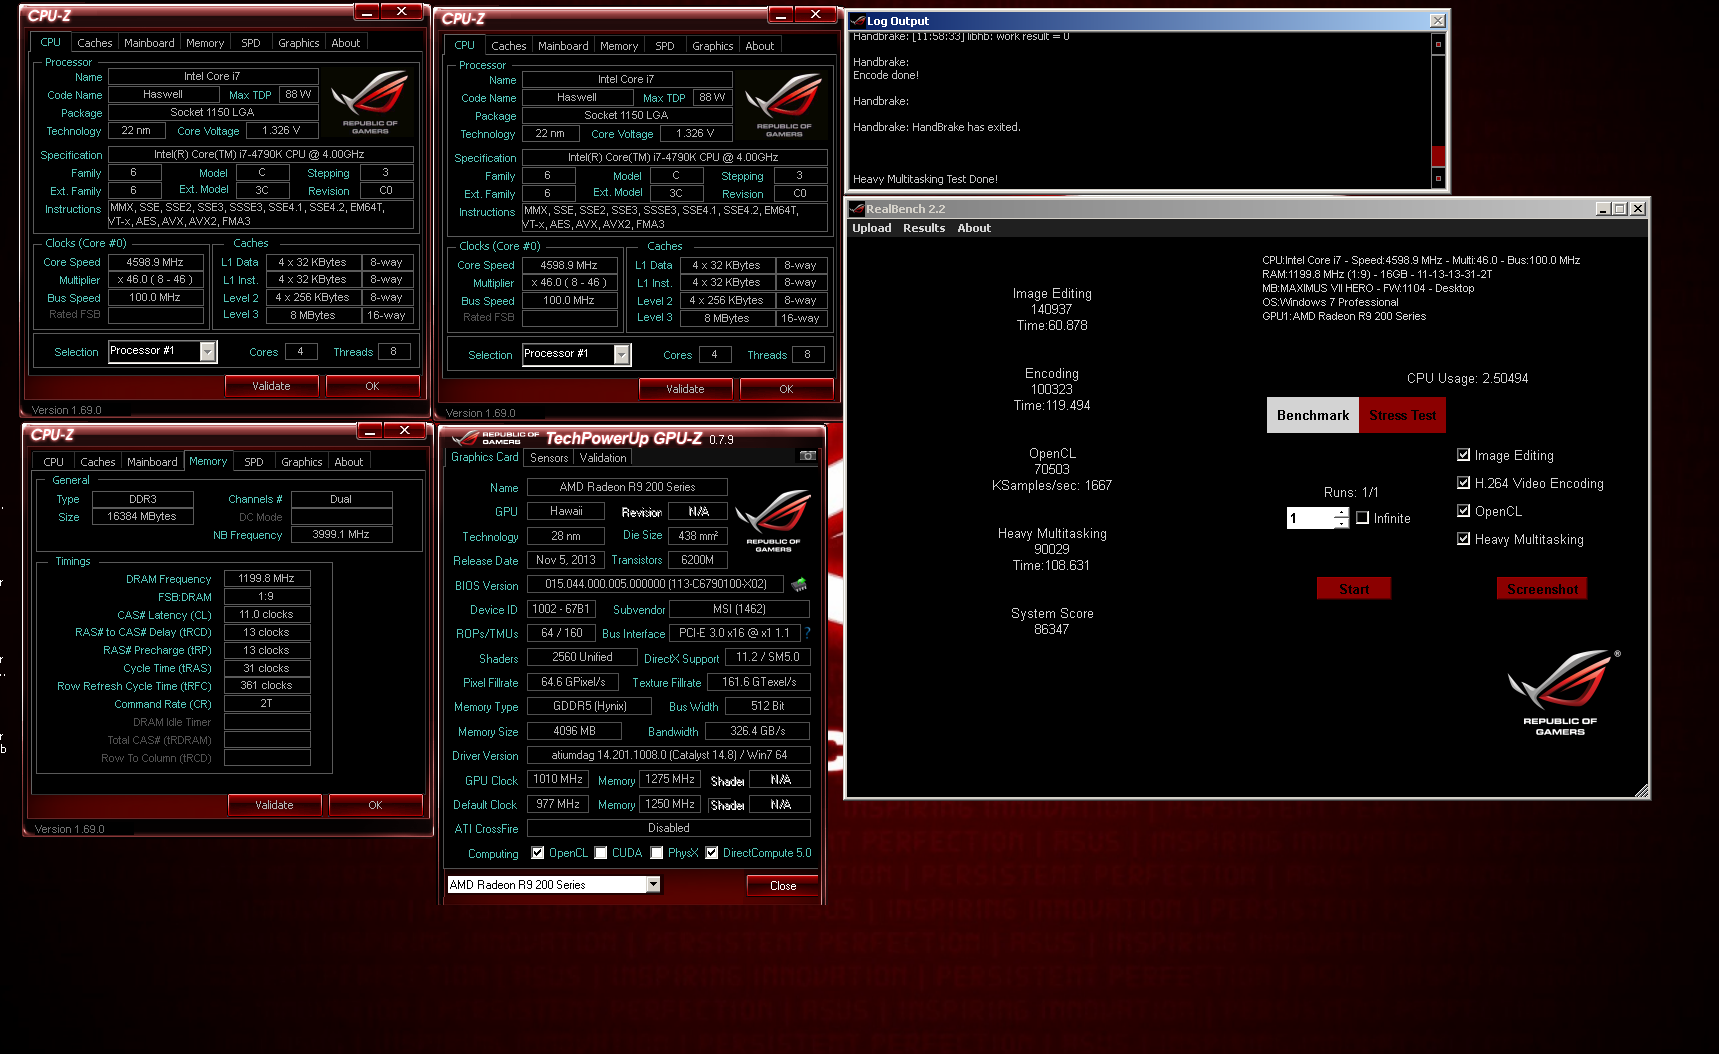Switch to the Validation tab in GPU-Z
Viewport: 1719px width, 1054px height.
[603, 458]
